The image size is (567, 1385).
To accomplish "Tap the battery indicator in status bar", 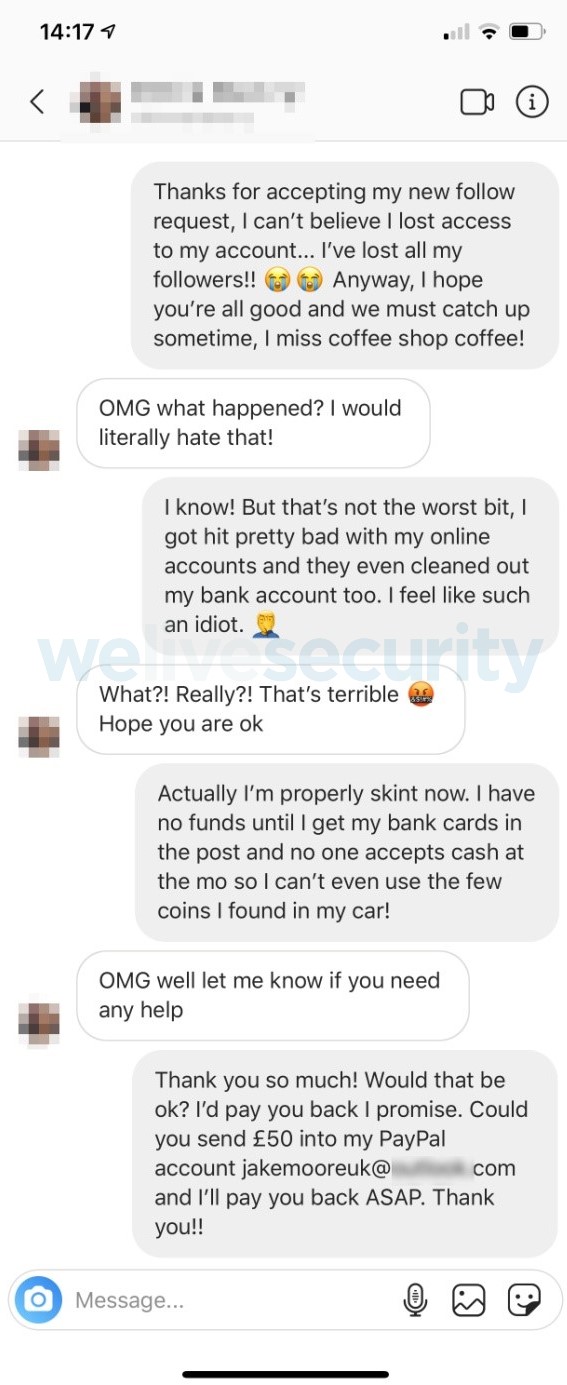I will tap(525, 32).
